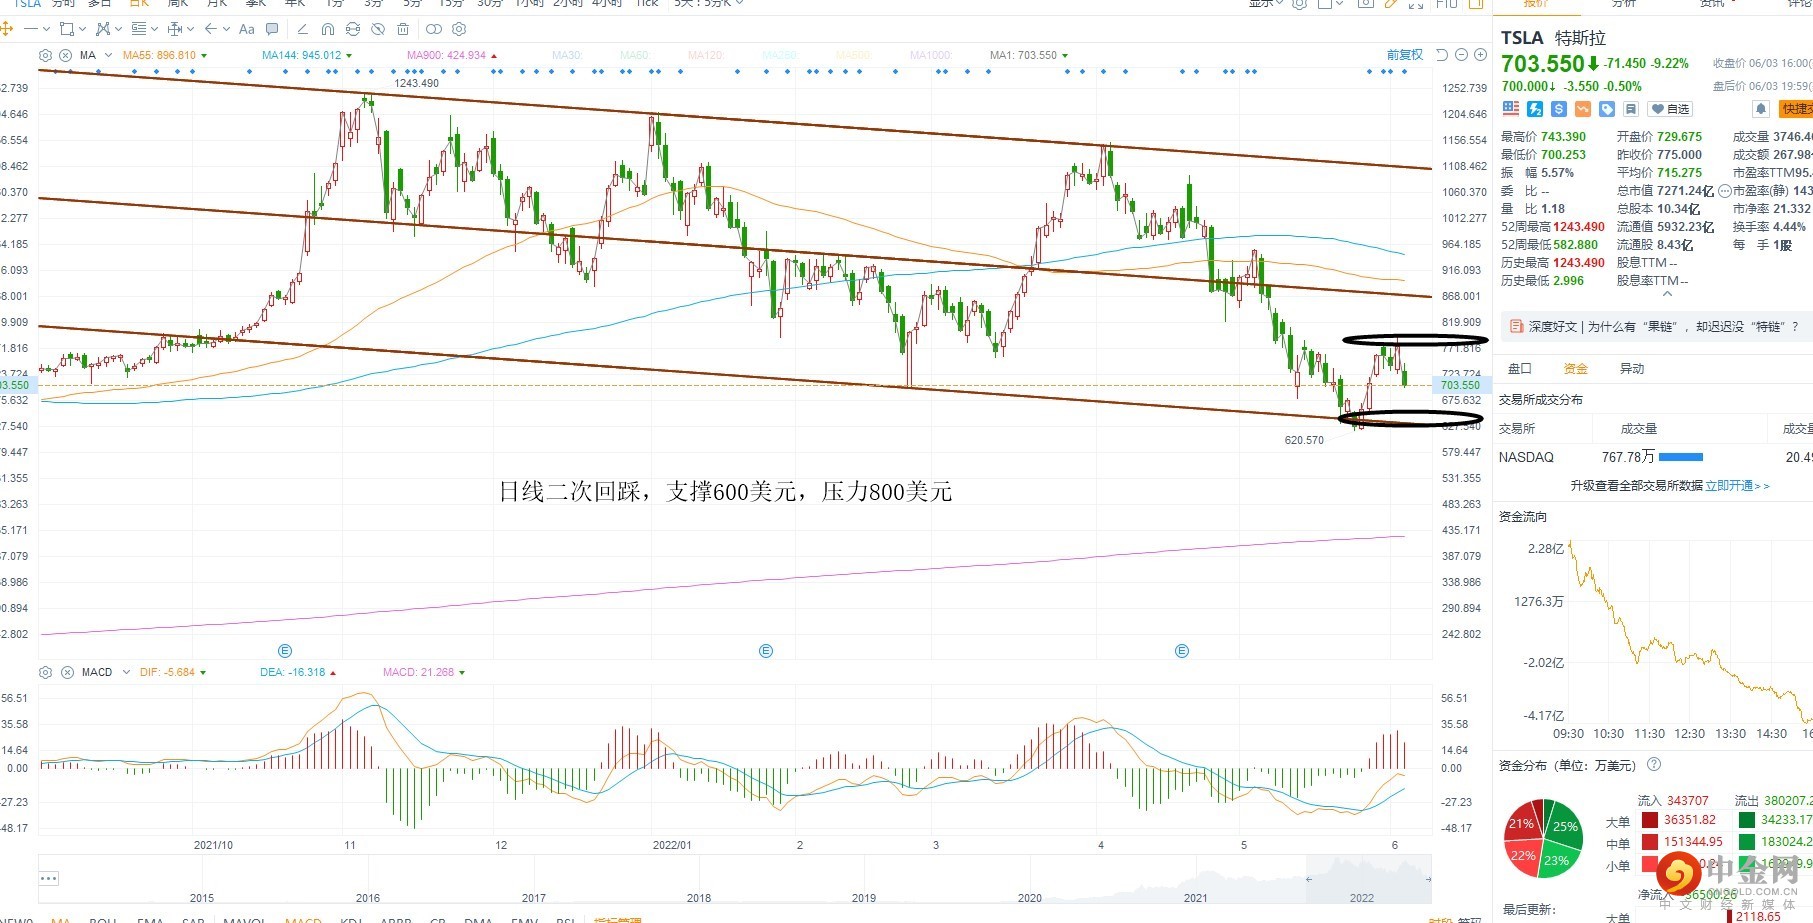Toggle the MA144 line visibility
1813x923 pixels.
pyautogui.click(x=306, y=55)
